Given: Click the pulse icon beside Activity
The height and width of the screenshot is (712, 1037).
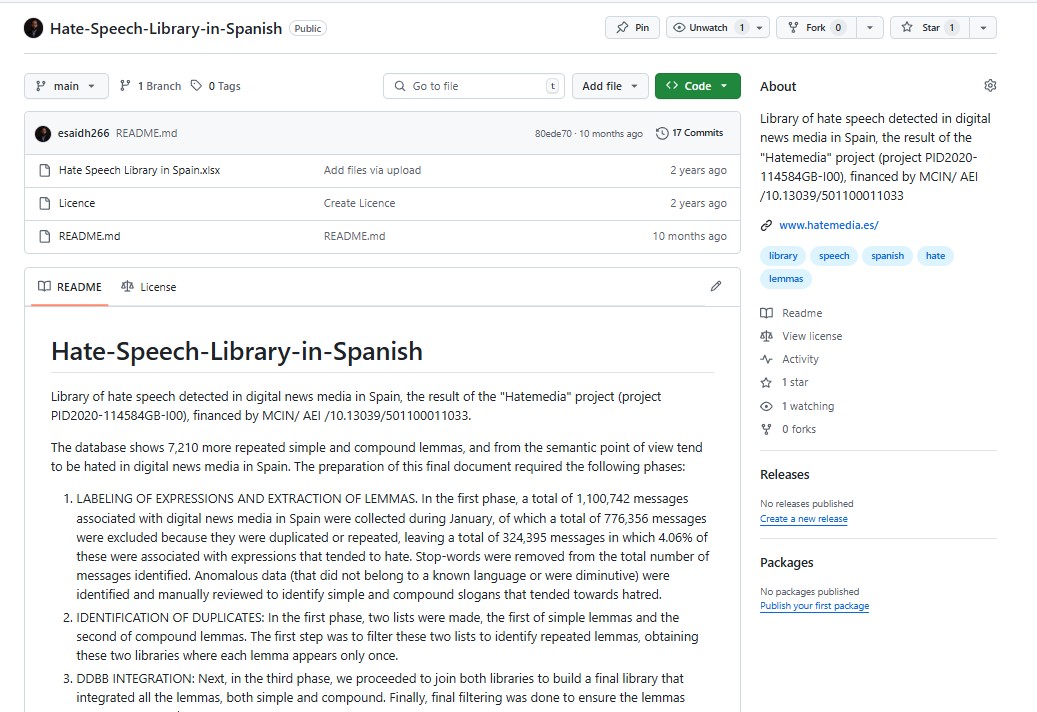Looking at the screenshot, I should (767, 360).
